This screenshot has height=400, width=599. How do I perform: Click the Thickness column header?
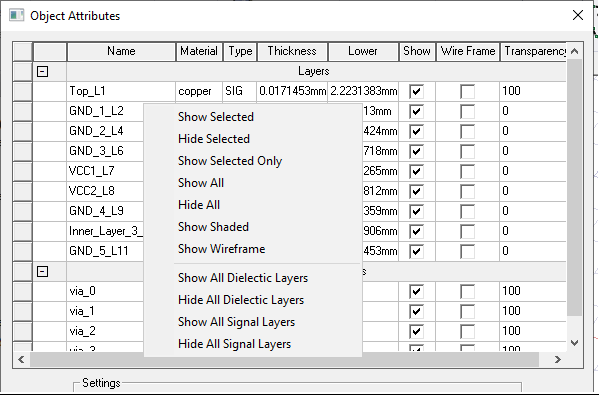292,51
